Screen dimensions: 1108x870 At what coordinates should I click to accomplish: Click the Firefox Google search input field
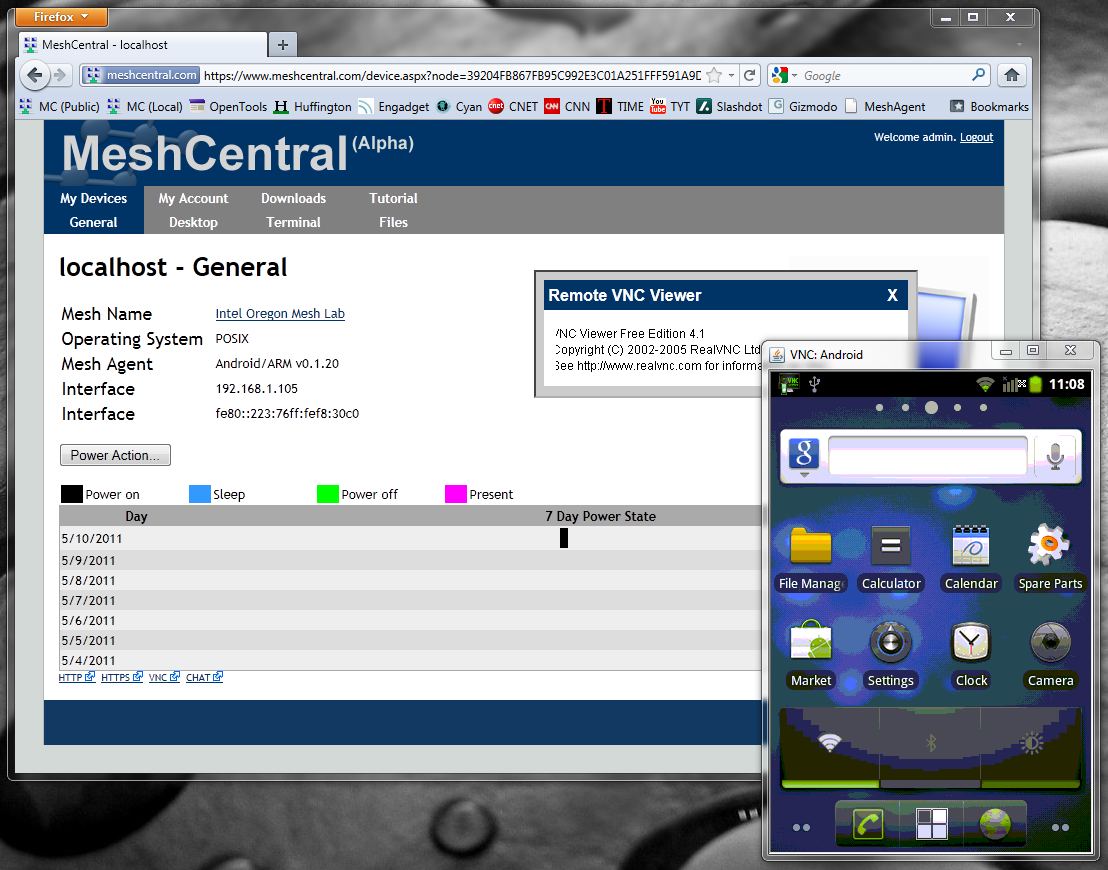coord(885,75)
